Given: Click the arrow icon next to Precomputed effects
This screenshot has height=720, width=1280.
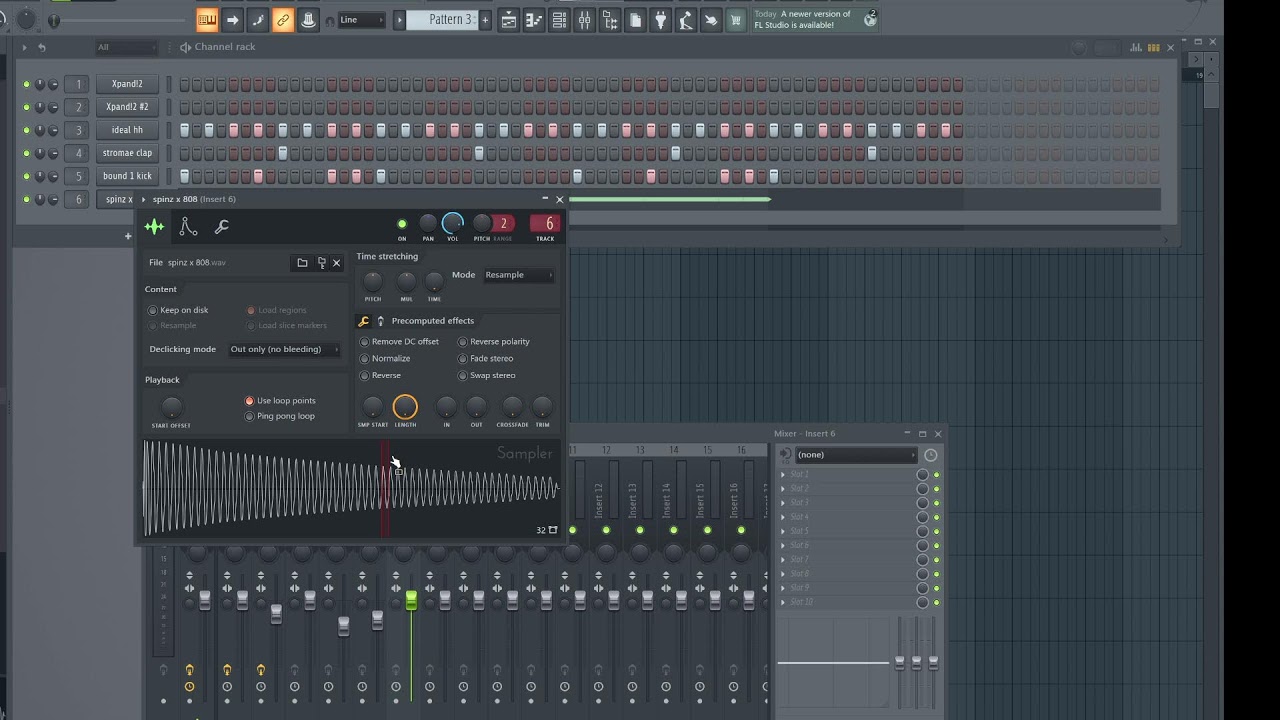Looking at the screenshot, I should (380, 321).
